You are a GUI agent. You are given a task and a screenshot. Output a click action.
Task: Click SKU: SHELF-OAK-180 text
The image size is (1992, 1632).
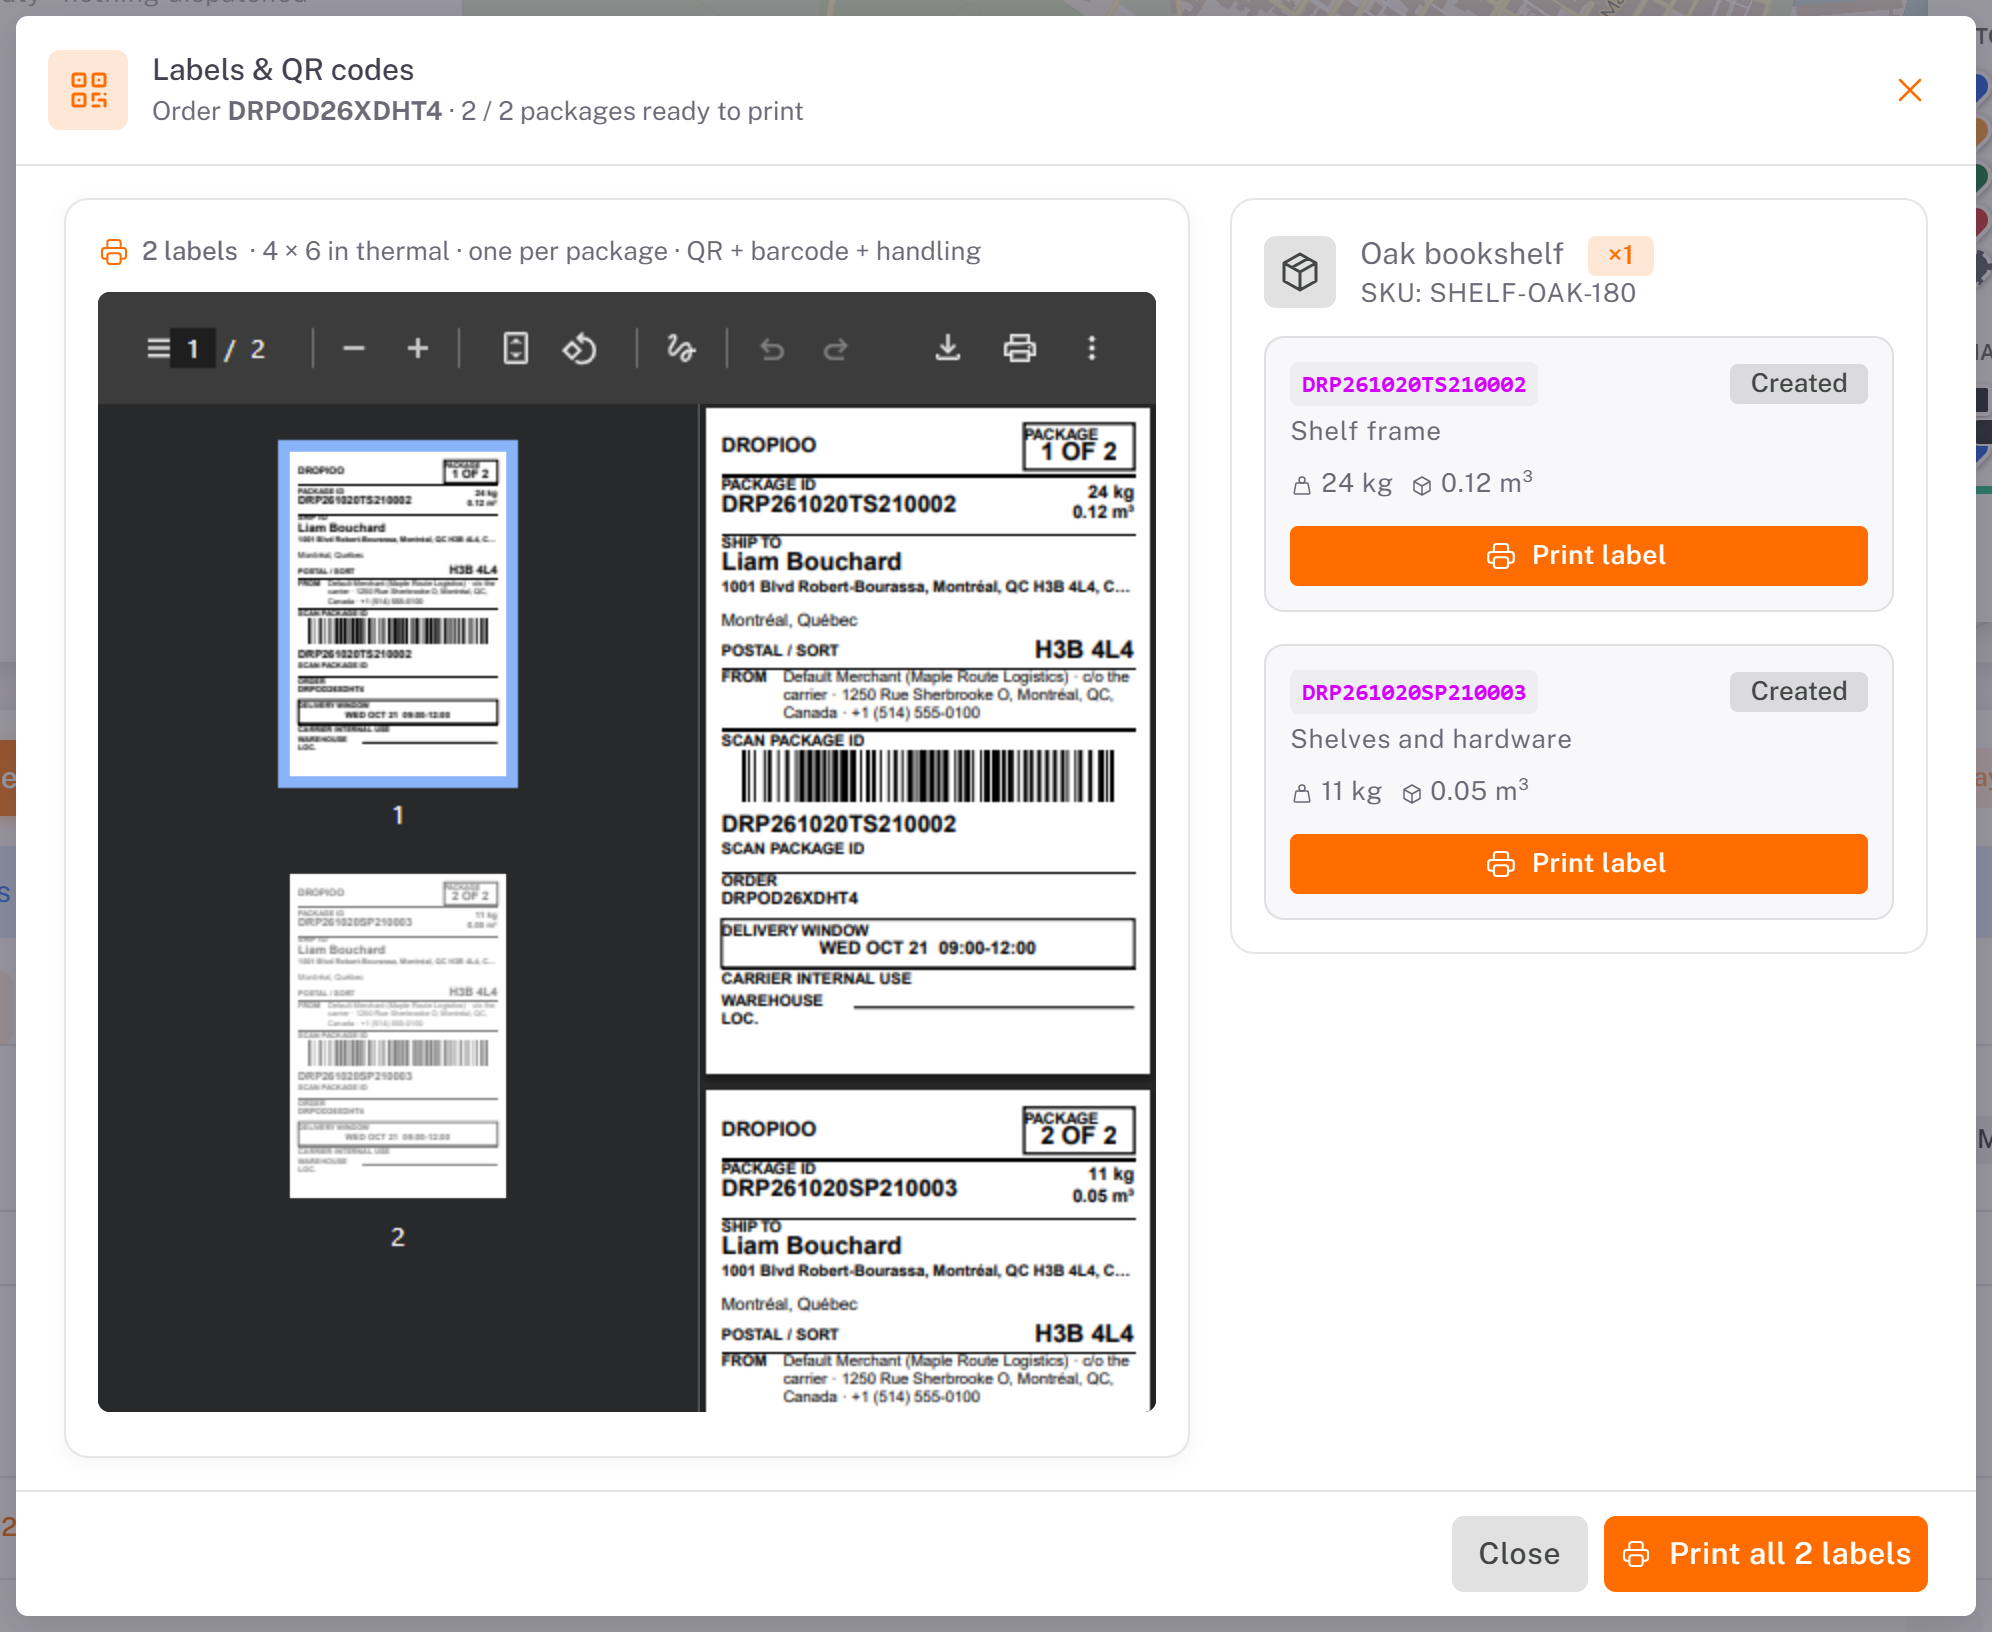coord(1498,293)
